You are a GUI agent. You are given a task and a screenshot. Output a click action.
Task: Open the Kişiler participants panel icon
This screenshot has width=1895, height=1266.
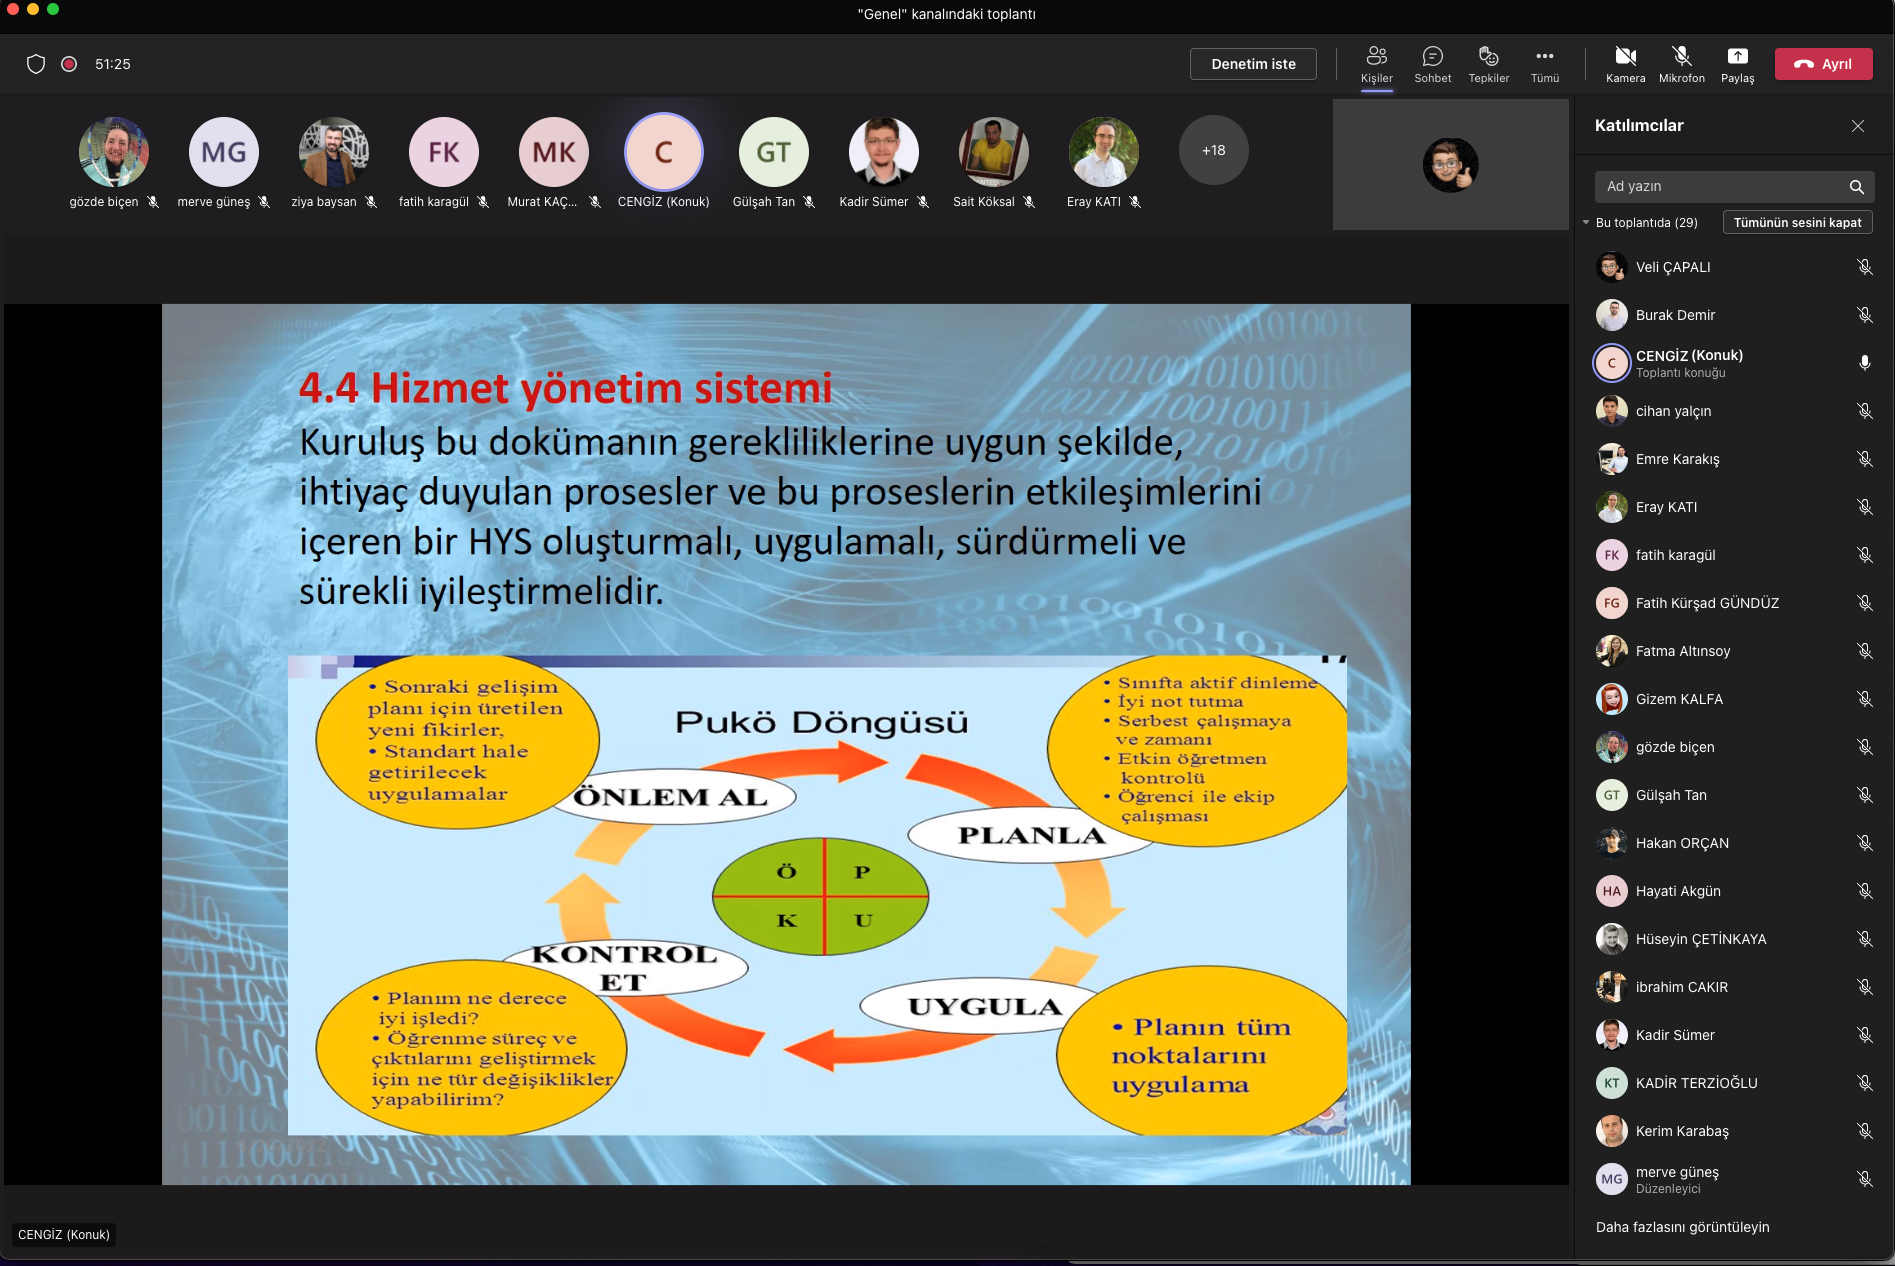pyautogui.click(x=1376, y=57)
